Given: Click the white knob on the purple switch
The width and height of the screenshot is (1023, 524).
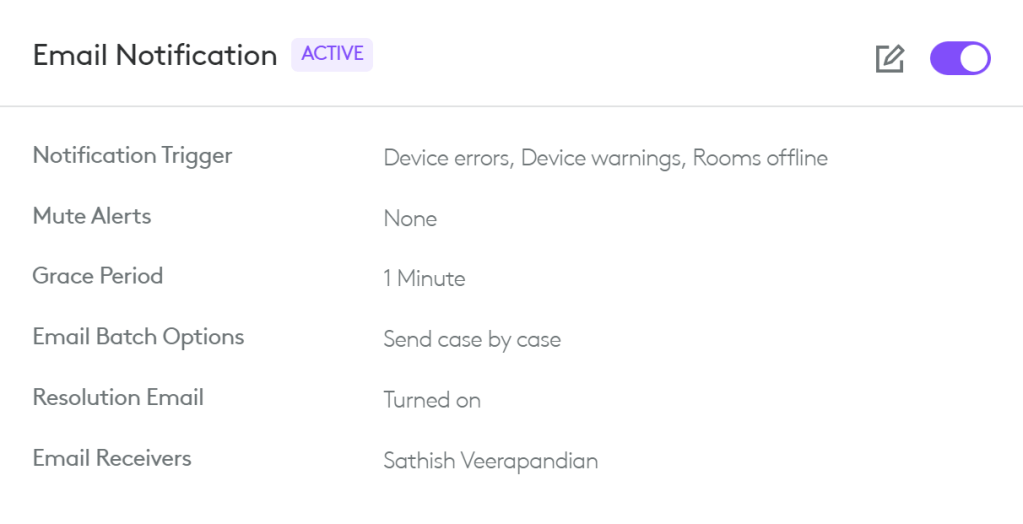Looking at the screenshot, I should (974, 59).
